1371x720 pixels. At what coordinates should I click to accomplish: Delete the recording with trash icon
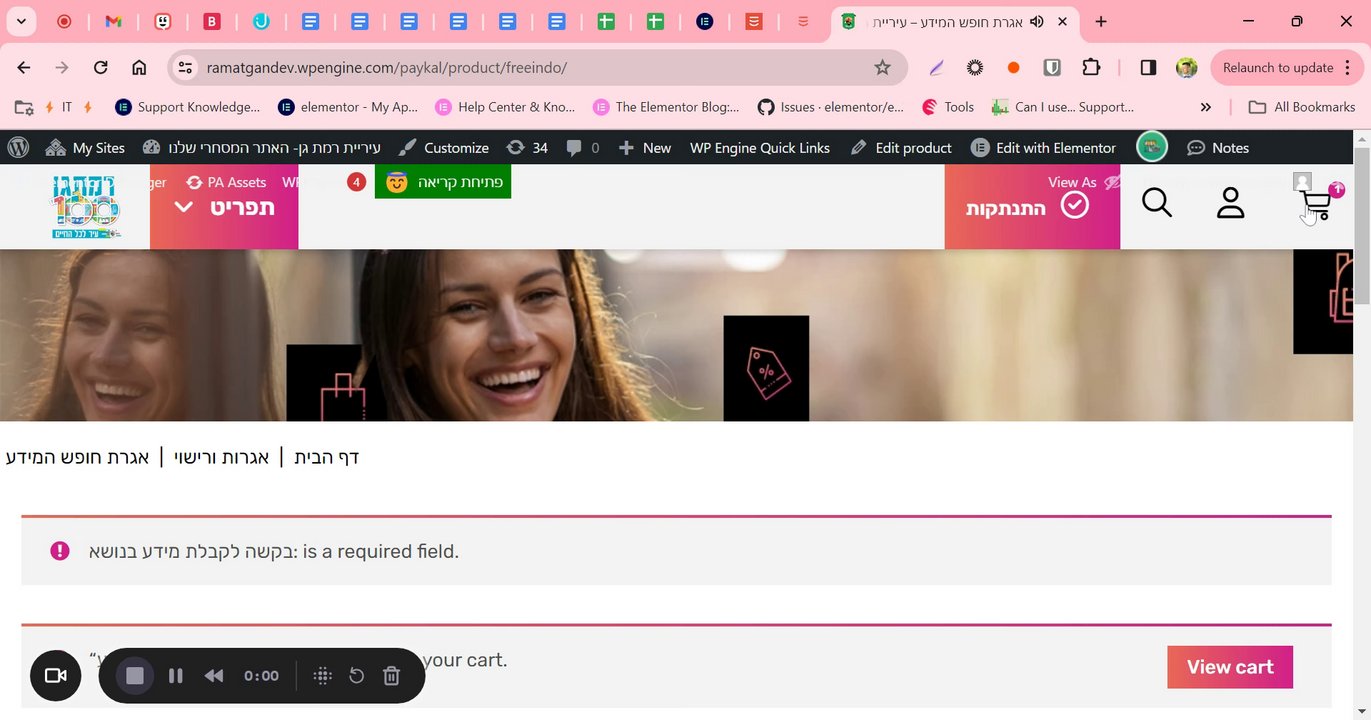[x=392, y=676]
